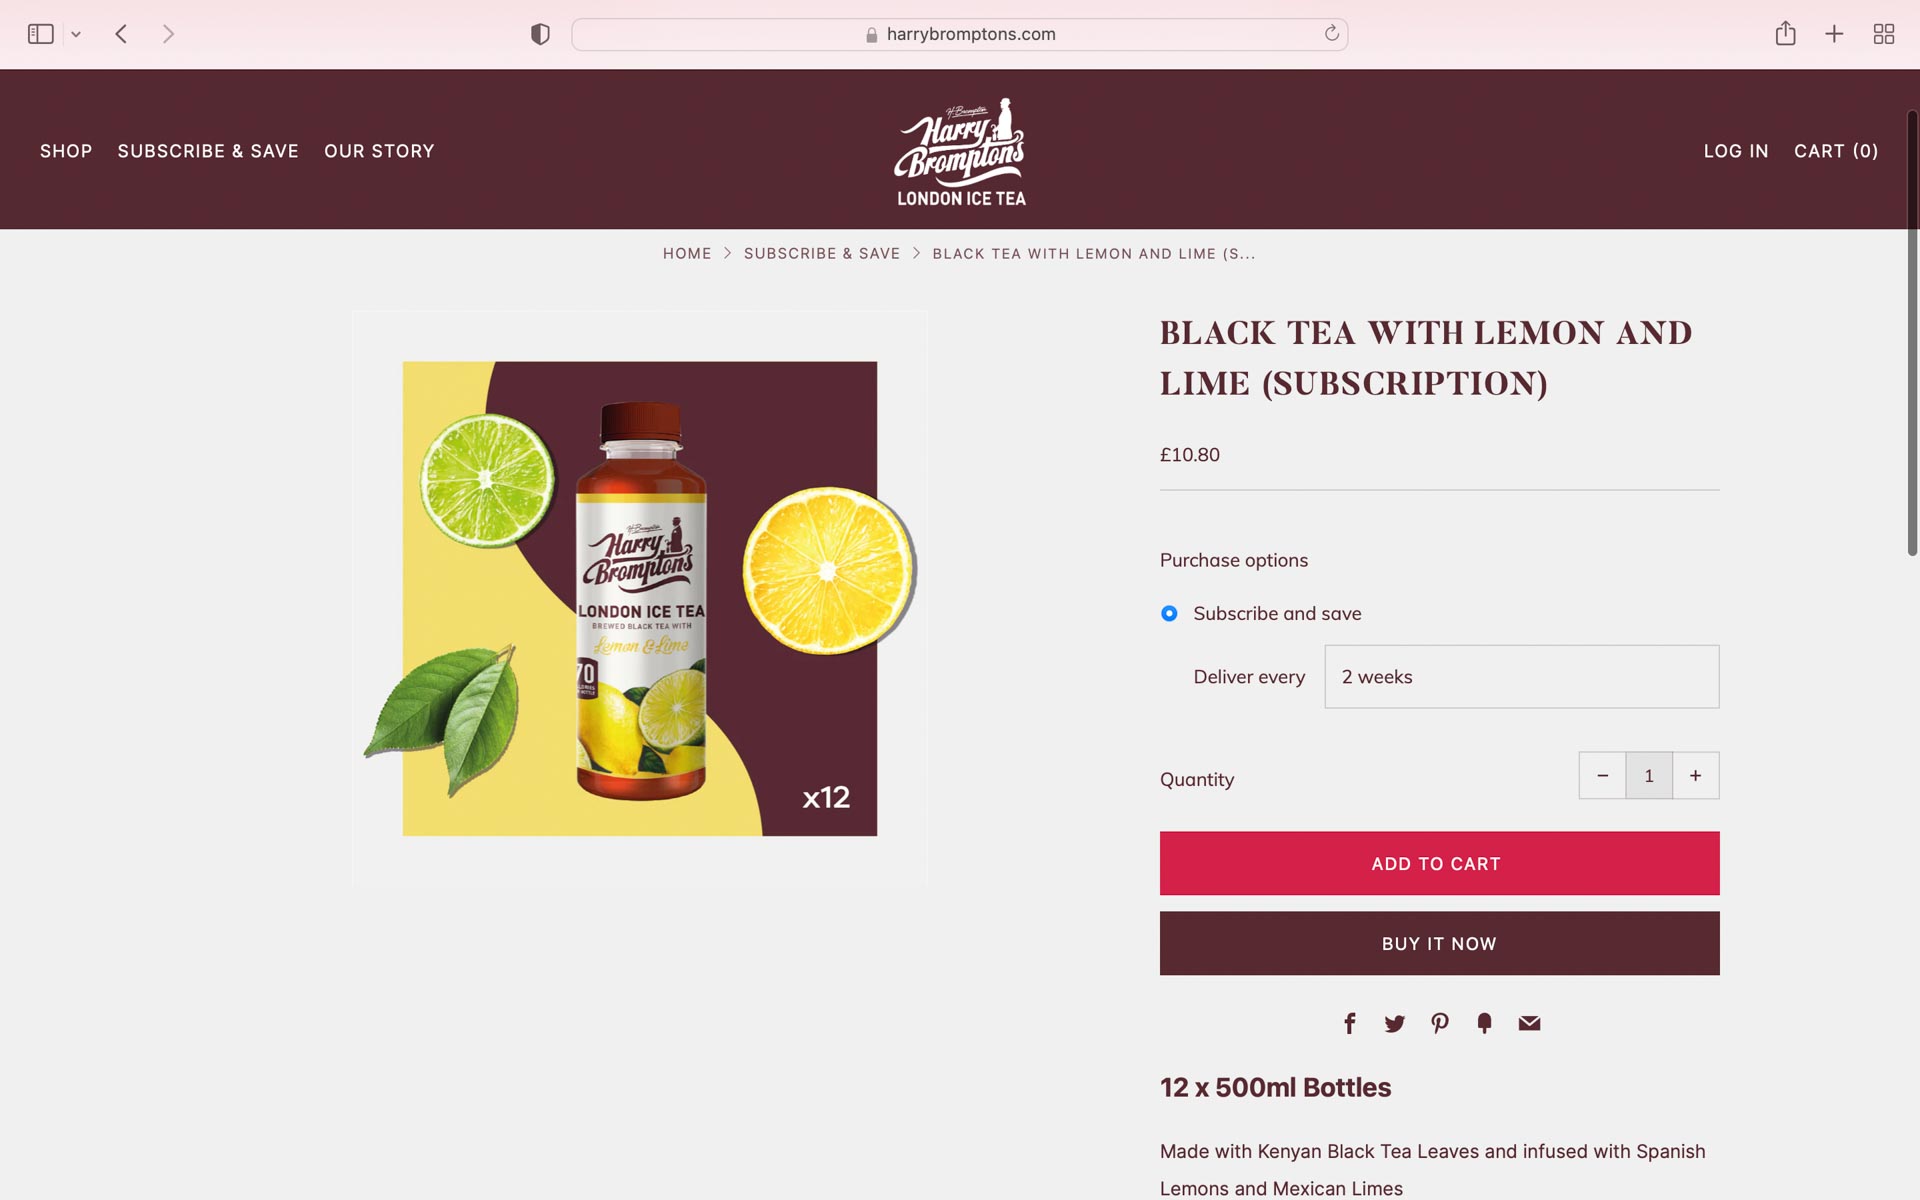This screenshot has width=1920, height=1200.
Task: Add product with ADD TO CART
Action: coord(1439,863)
